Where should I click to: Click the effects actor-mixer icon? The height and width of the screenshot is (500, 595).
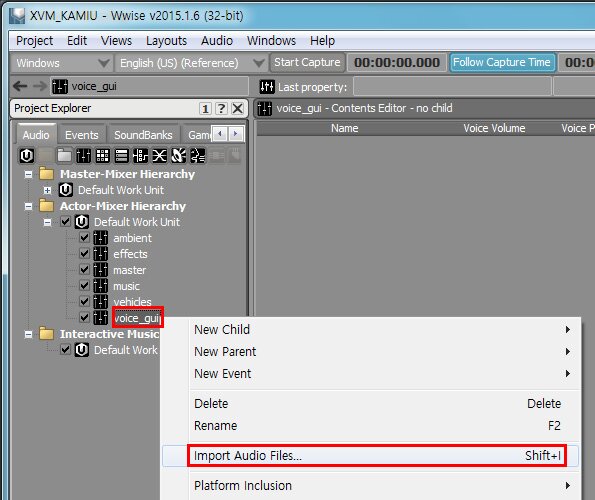[x=101, y=254]
